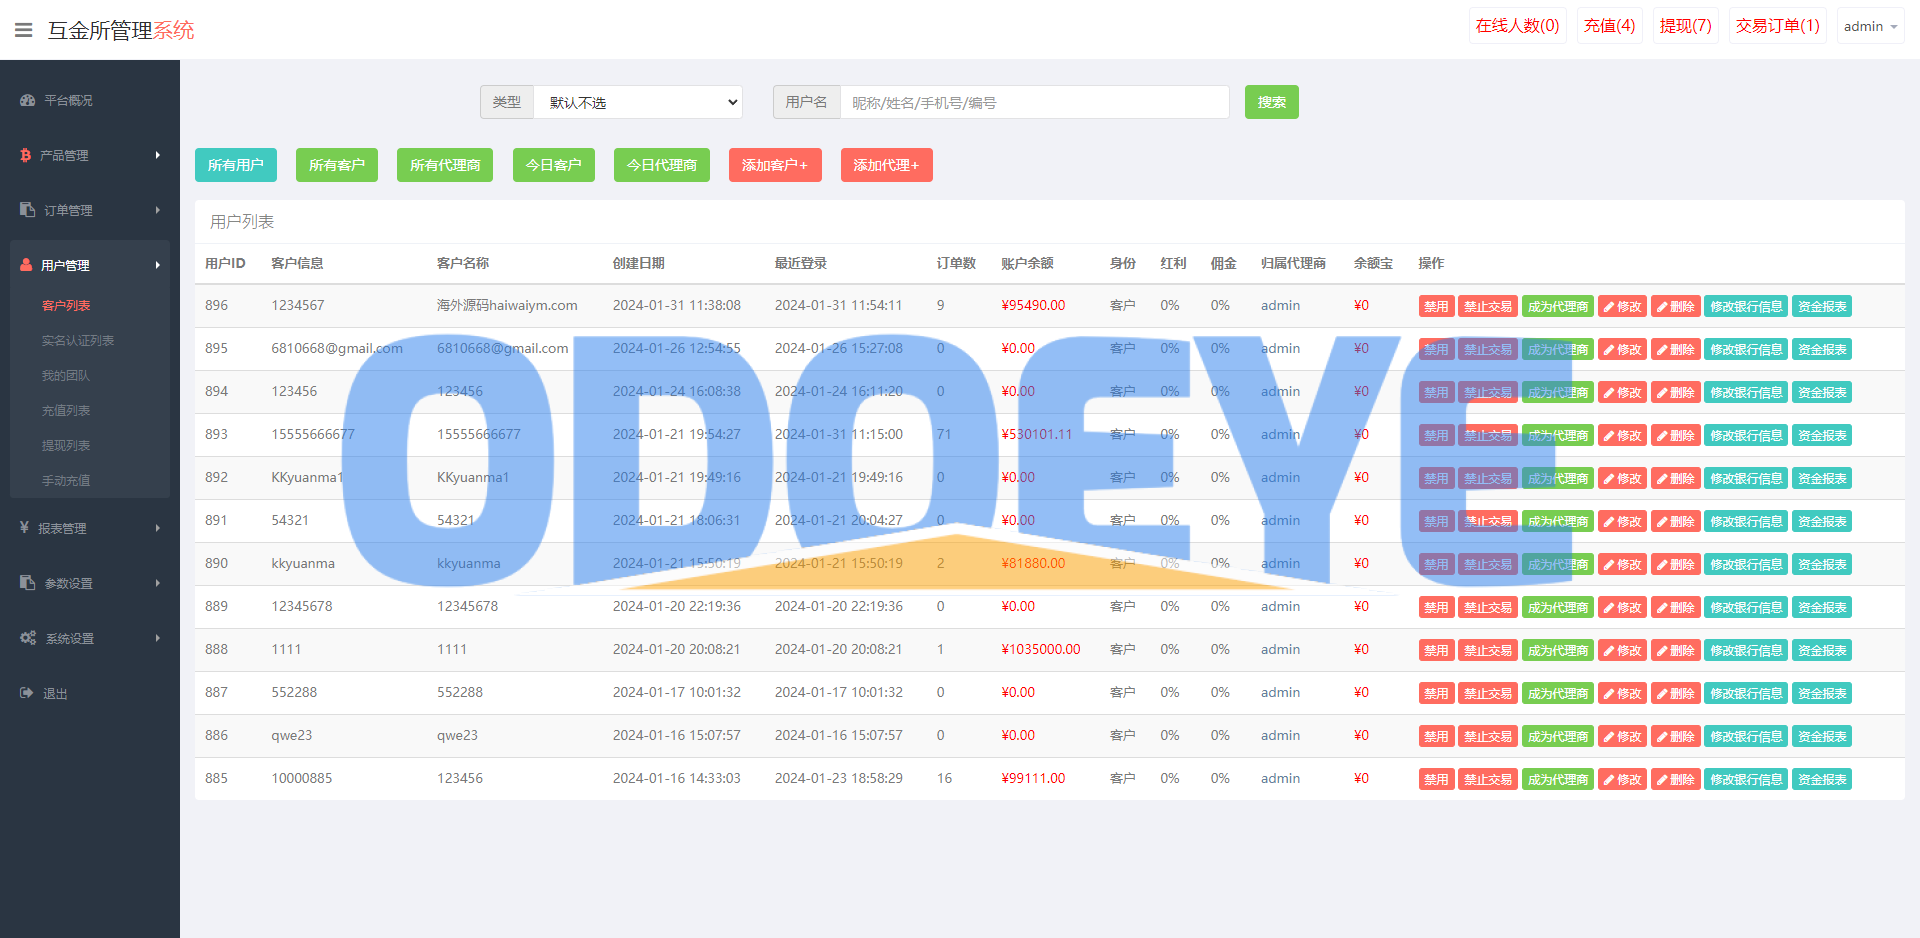Click the green 搜索 button
Image resolution: width=1920 pixels, height=938 pixels.
1271,102
